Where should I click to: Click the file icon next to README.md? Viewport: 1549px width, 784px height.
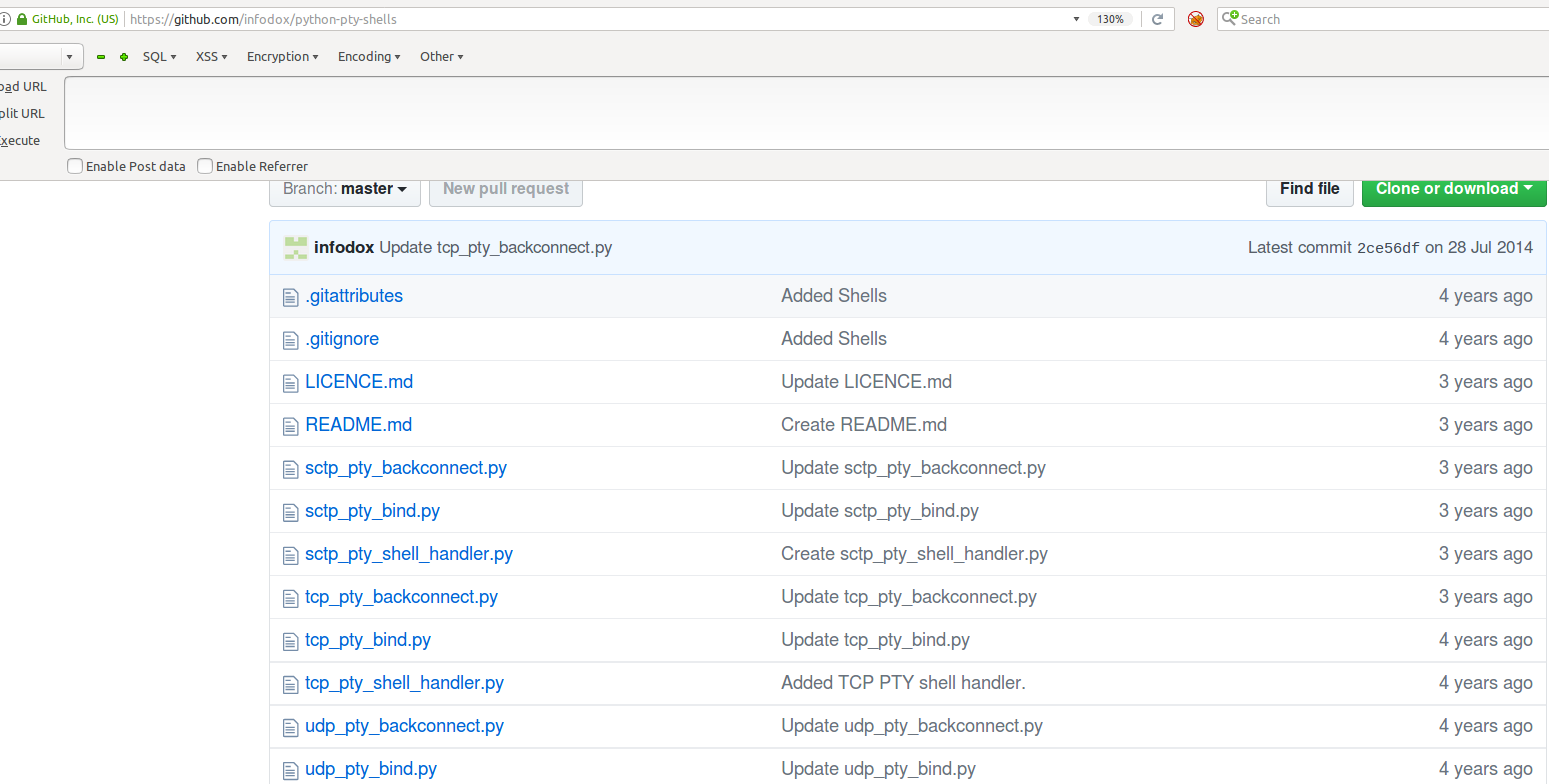coord(290,426)
